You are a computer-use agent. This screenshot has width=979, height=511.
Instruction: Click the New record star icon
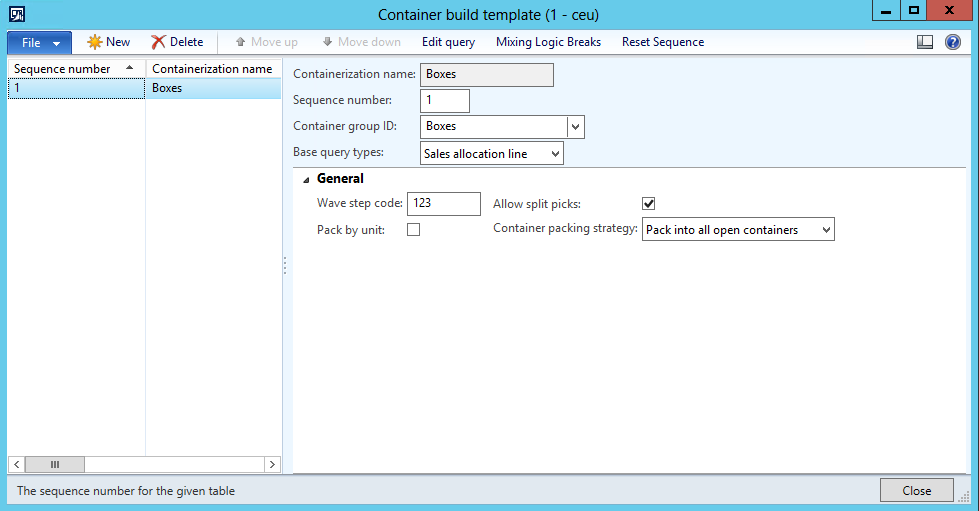click(95, 42)
